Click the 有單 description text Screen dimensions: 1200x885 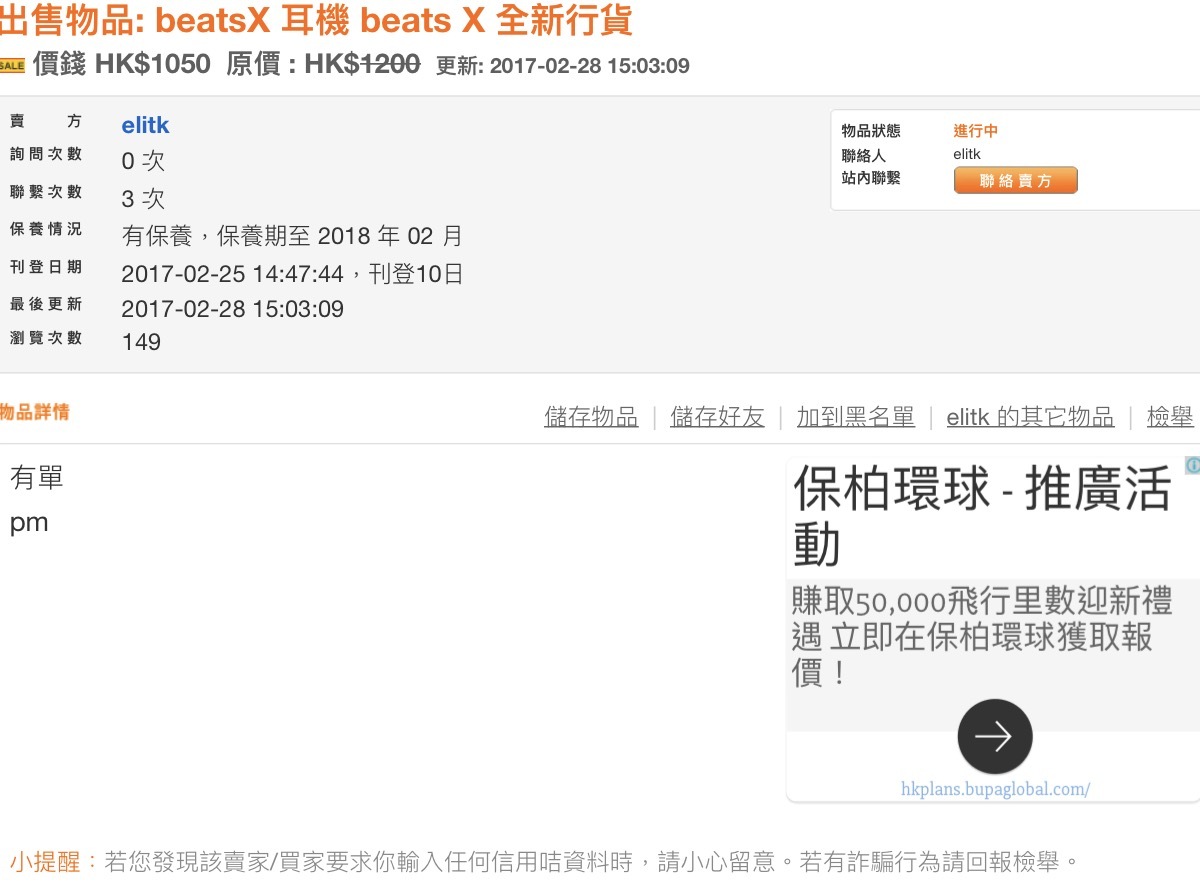tap(37, 478)
